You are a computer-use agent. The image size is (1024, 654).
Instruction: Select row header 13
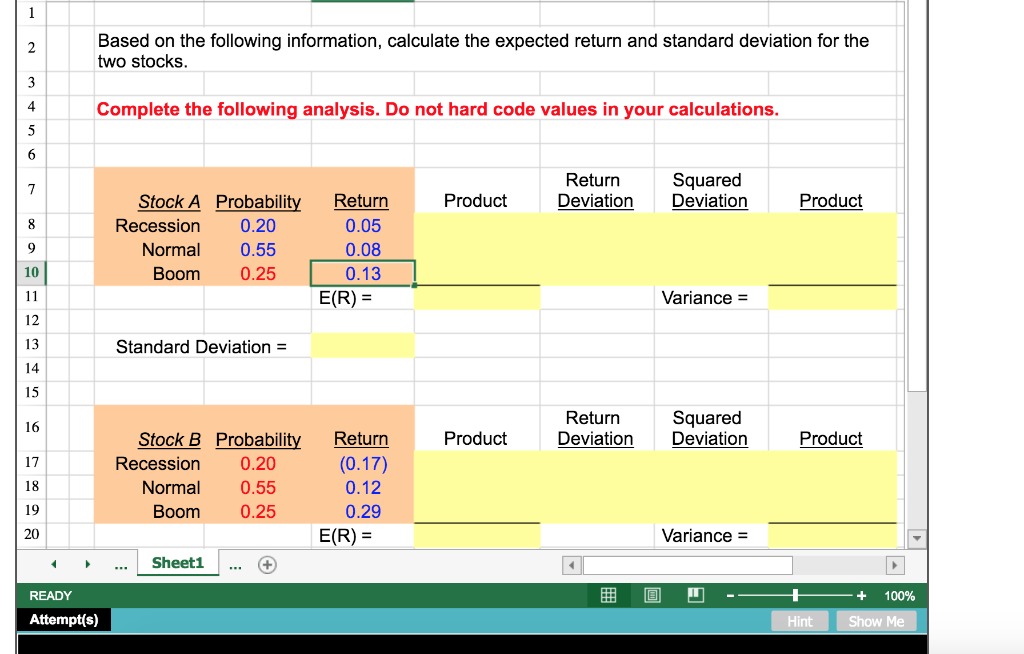coord(31,344)
